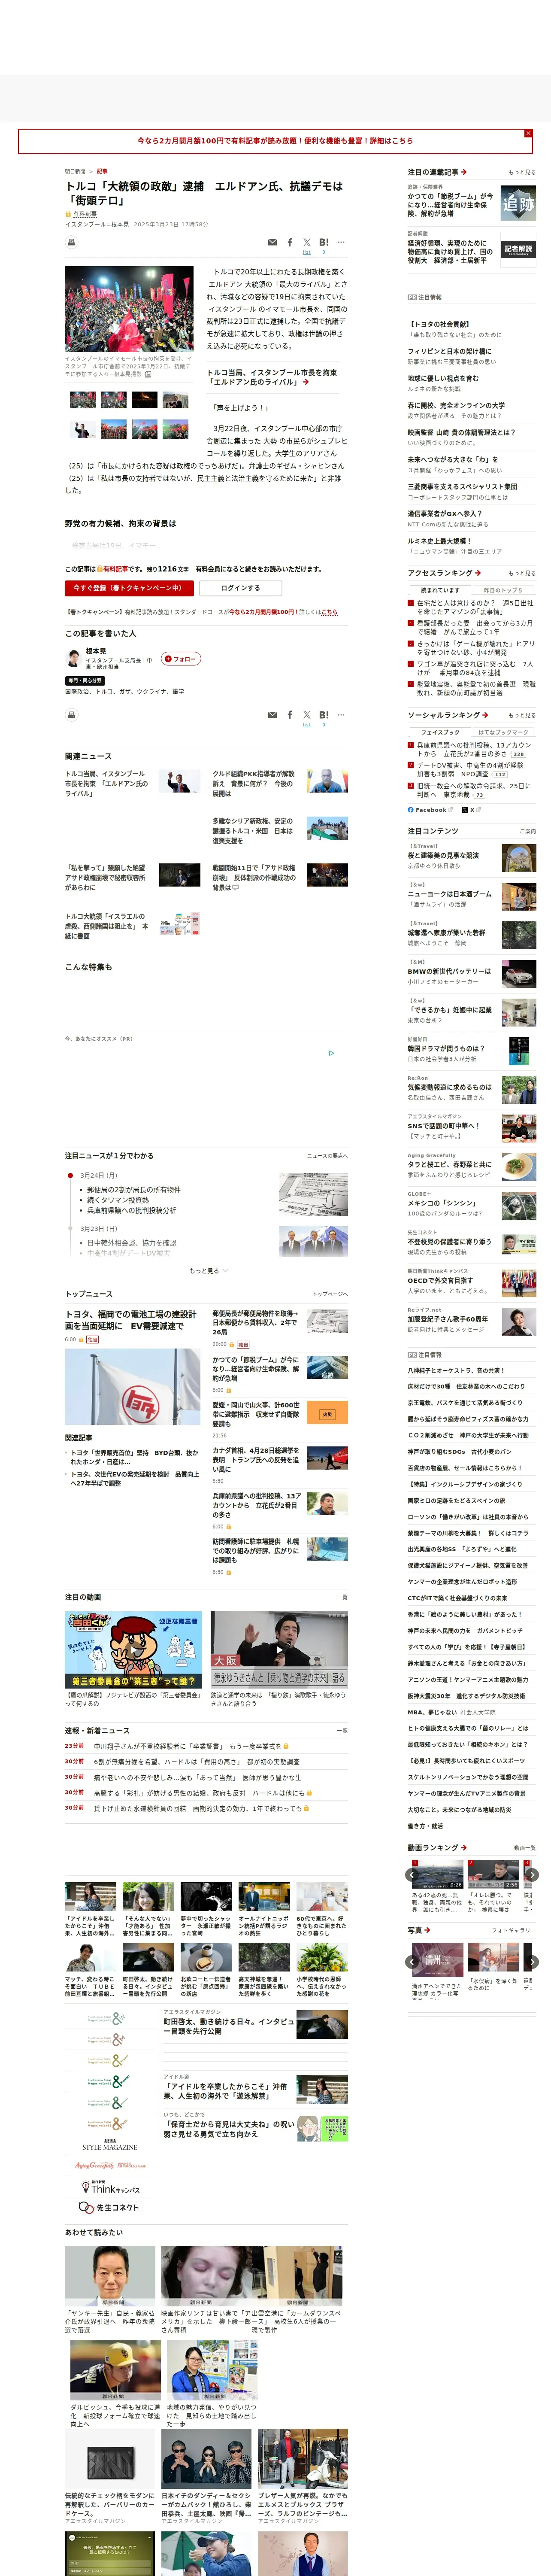This screenshot has width=551, height=2576.
Task: X share icon below the author section
Action: click(307, 715)
